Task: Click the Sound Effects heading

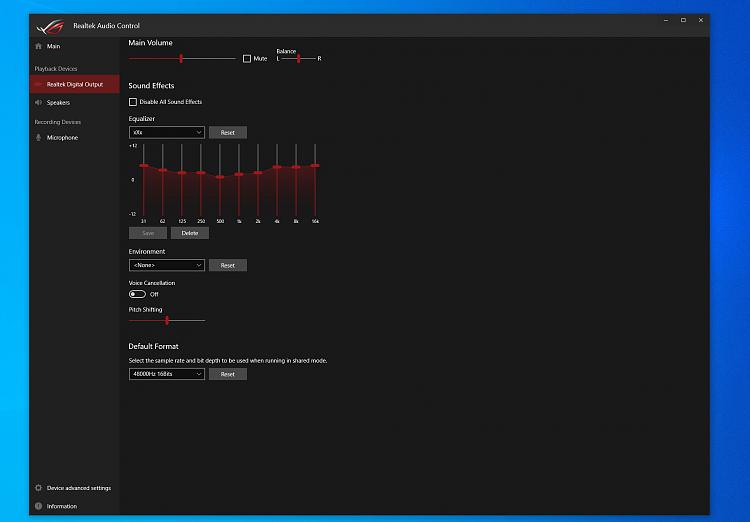Action: (151, 86)
